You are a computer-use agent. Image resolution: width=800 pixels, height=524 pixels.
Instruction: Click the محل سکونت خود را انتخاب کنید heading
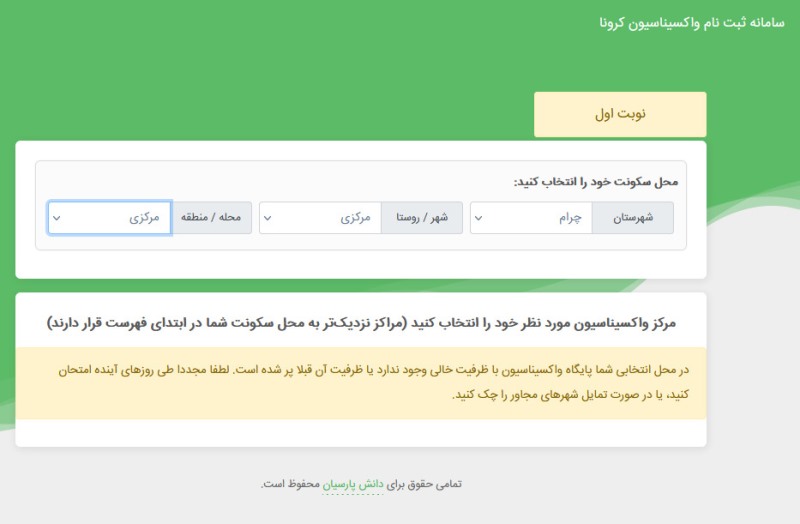[596, 182]
